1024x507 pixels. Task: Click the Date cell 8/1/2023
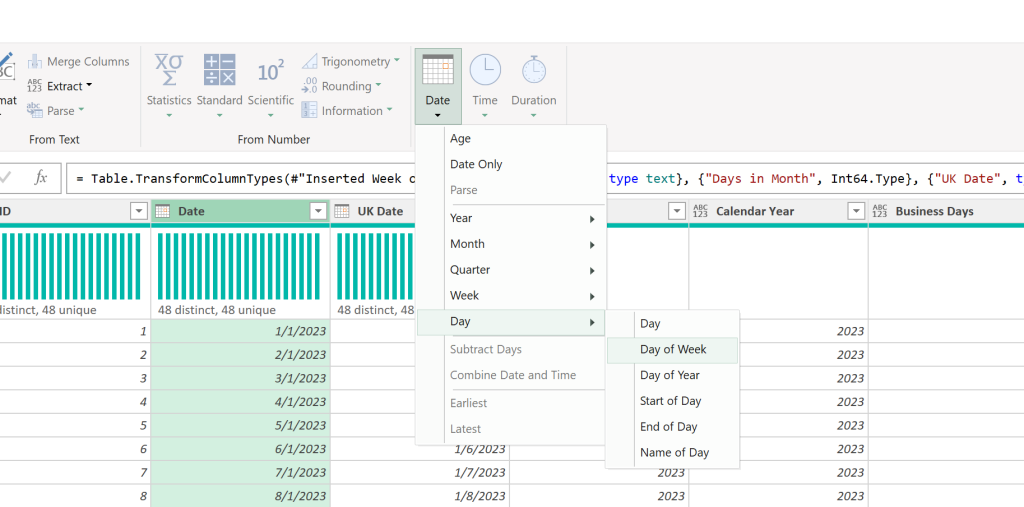click(x=240, y=496)
